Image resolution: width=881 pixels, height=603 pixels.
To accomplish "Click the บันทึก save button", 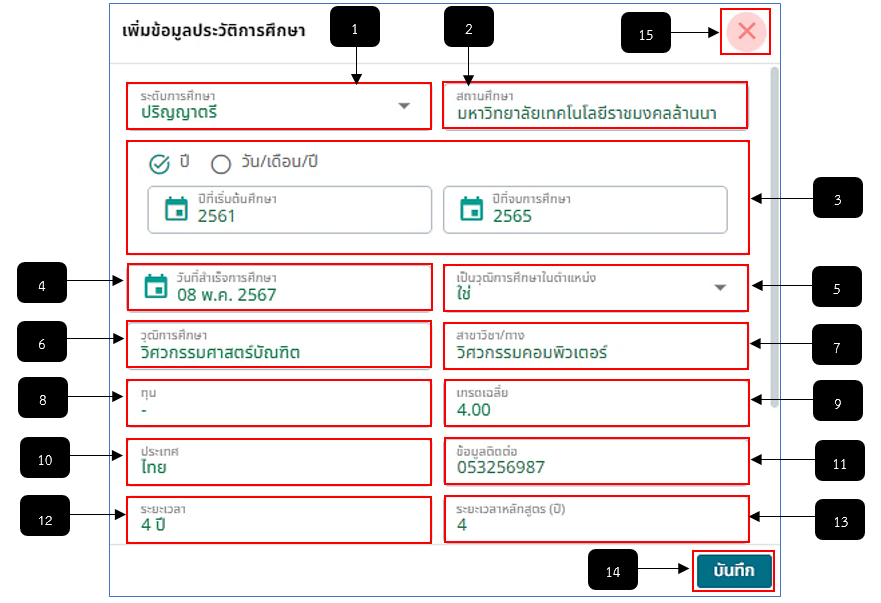I will [734, 571].
